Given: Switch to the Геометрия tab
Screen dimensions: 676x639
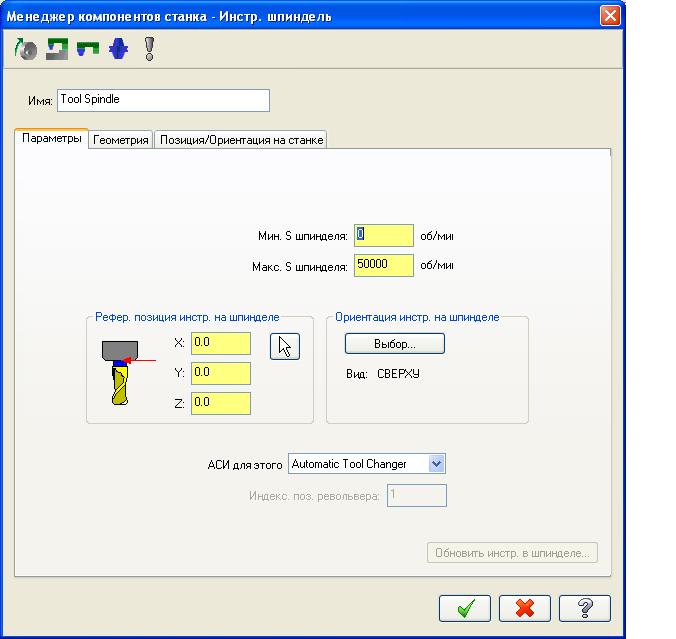Looking at the screenshot, I should click(x=121, y=140).
